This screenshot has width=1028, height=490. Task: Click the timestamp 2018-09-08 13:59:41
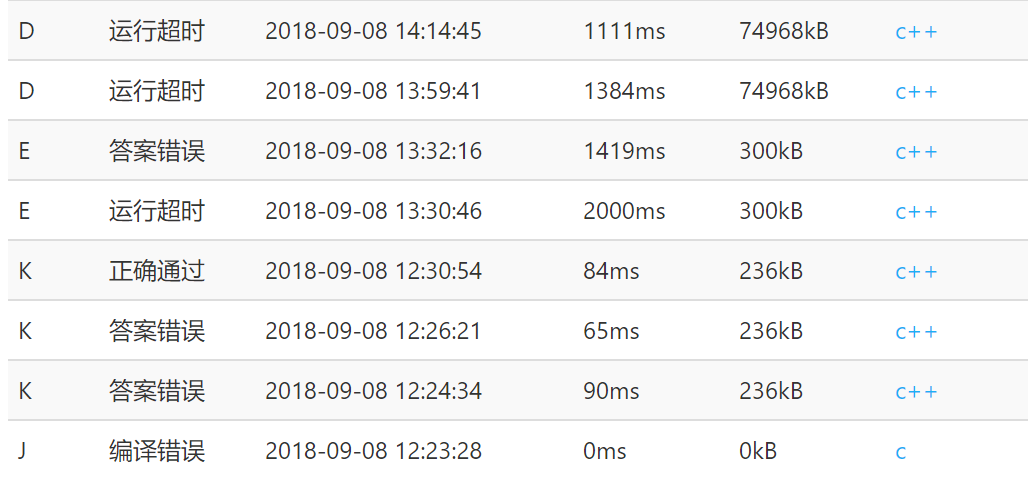(373, 91)
